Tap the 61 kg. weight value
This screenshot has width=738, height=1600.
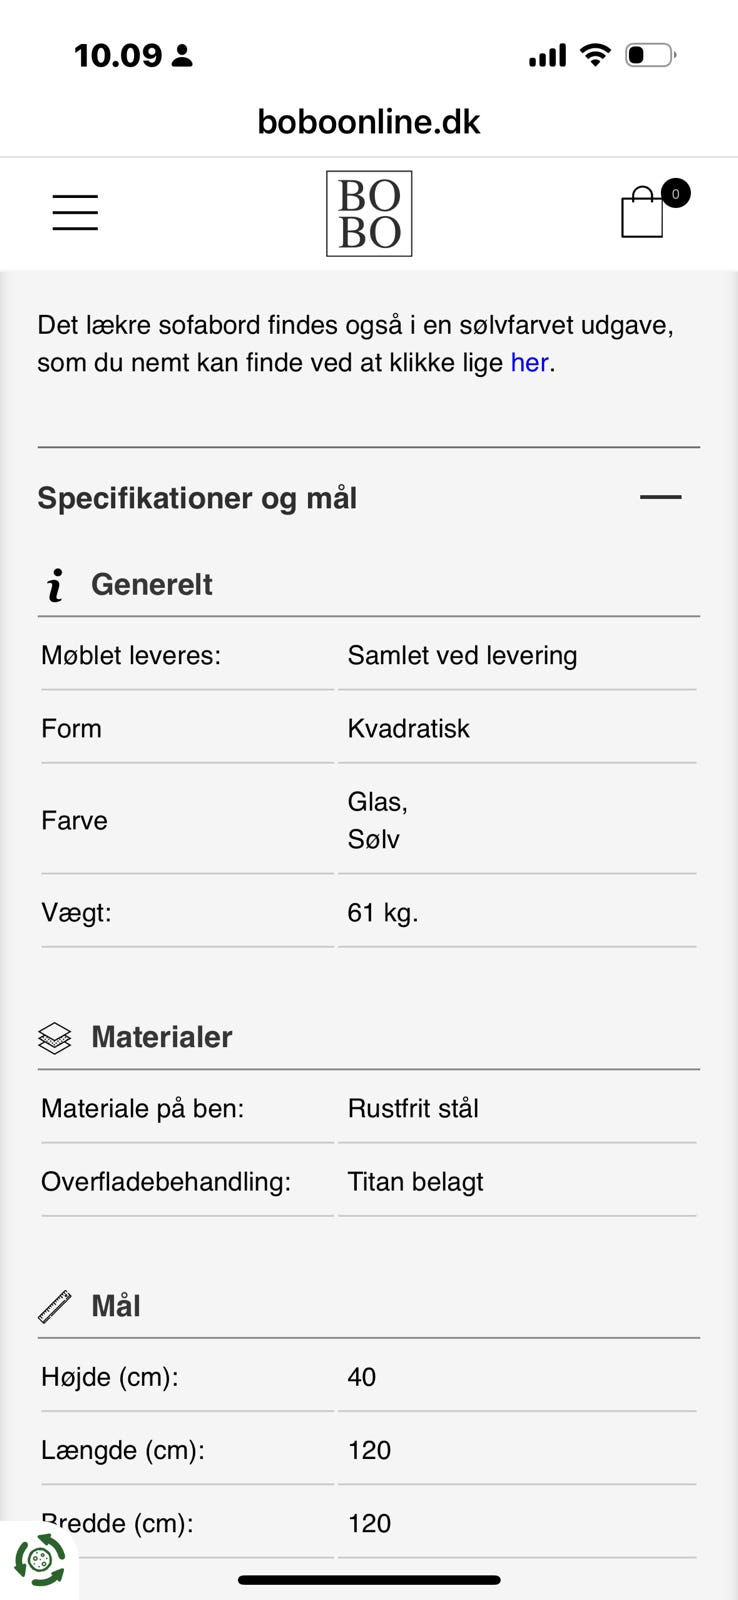tap(382, 913)
